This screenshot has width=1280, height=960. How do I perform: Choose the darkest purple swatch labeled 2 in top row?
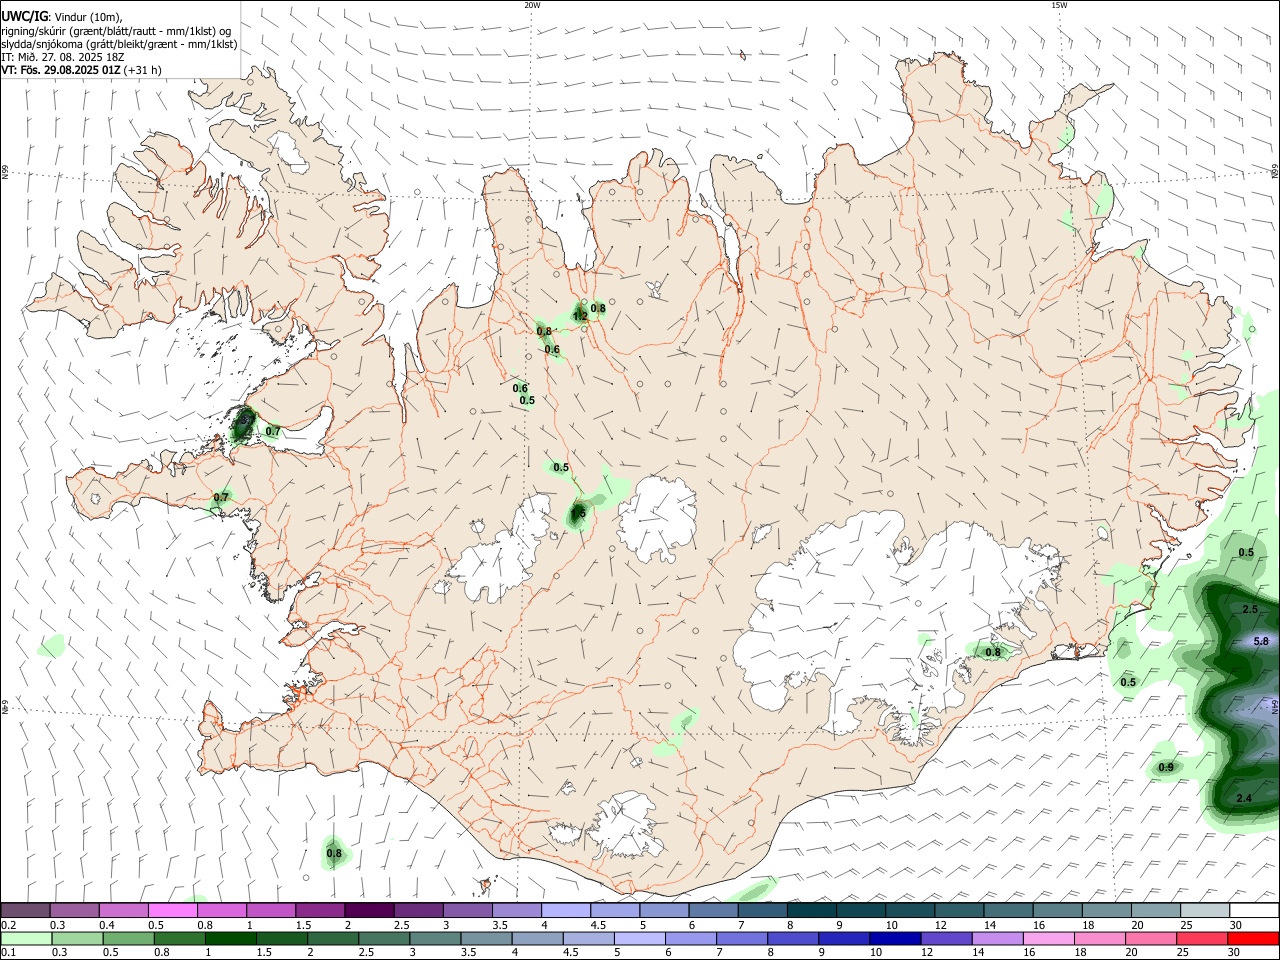pyautogui.click(x=368, y=911)
